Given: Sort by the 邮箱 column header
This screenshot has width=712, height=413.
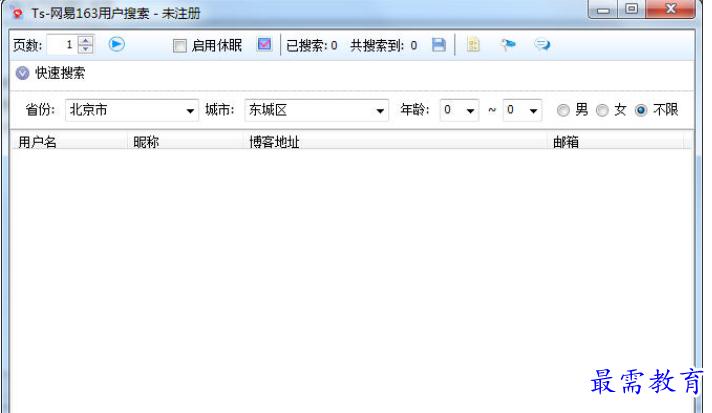Looking at the screenshot, I should (x=615, y=142).
